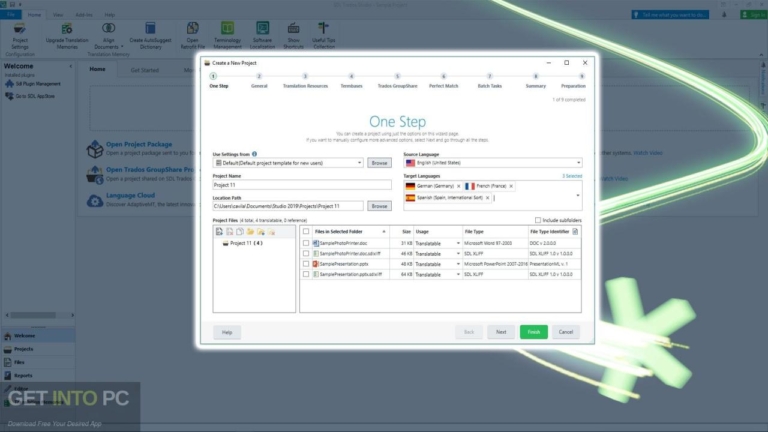
Task: Click the faded last folder icon in Project Files toolbar
Action: click(x=271, y=232)
